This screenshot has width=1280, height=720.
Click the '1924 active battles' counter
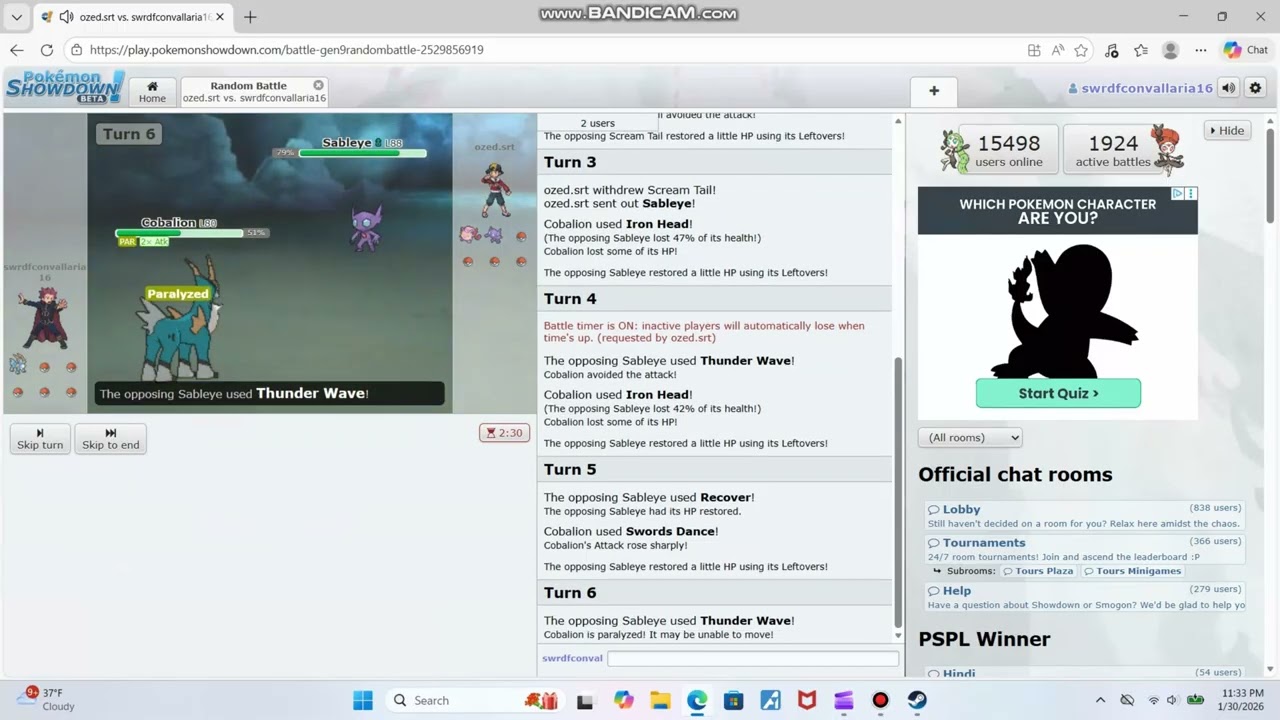[1112, 150]
